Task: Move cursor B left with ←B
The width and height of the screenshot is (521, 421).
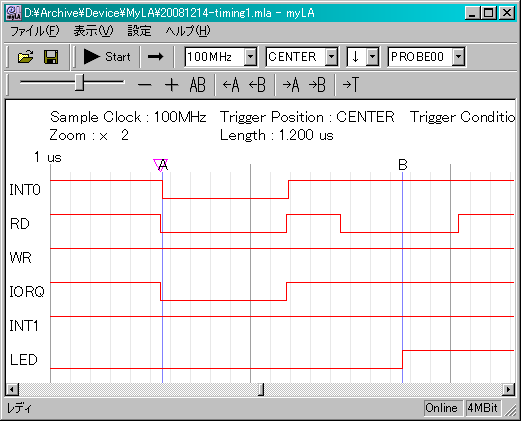Action: 257,85
